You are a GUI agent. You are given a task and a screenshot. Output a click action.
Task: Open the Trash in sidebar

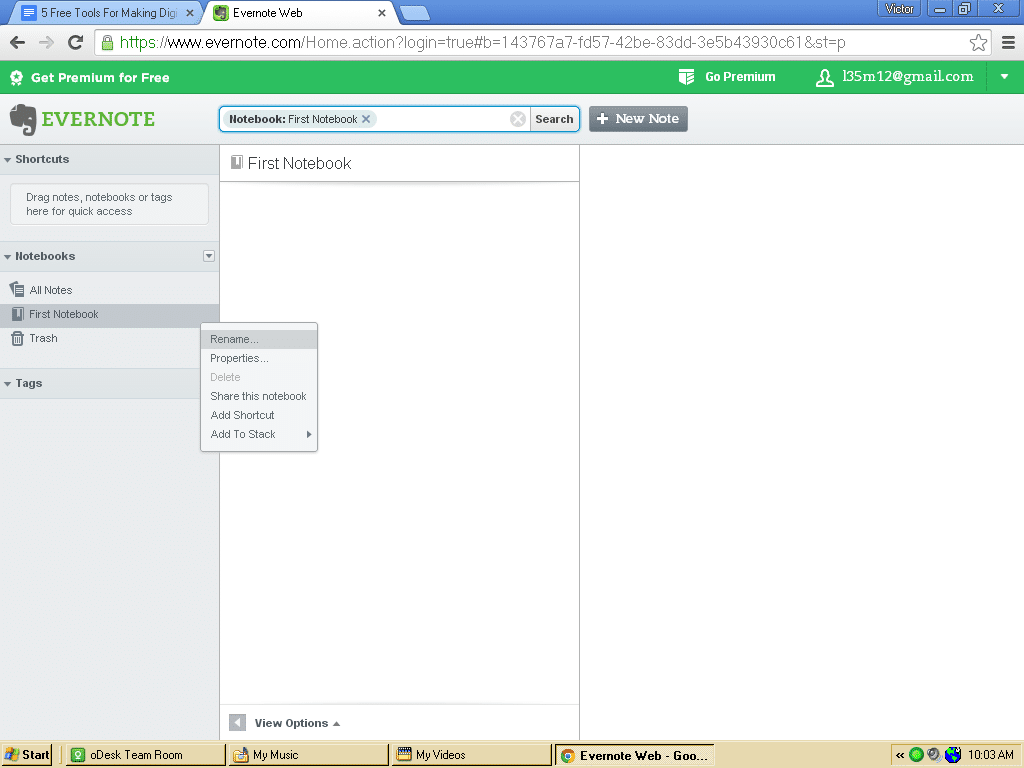point(110,338)
